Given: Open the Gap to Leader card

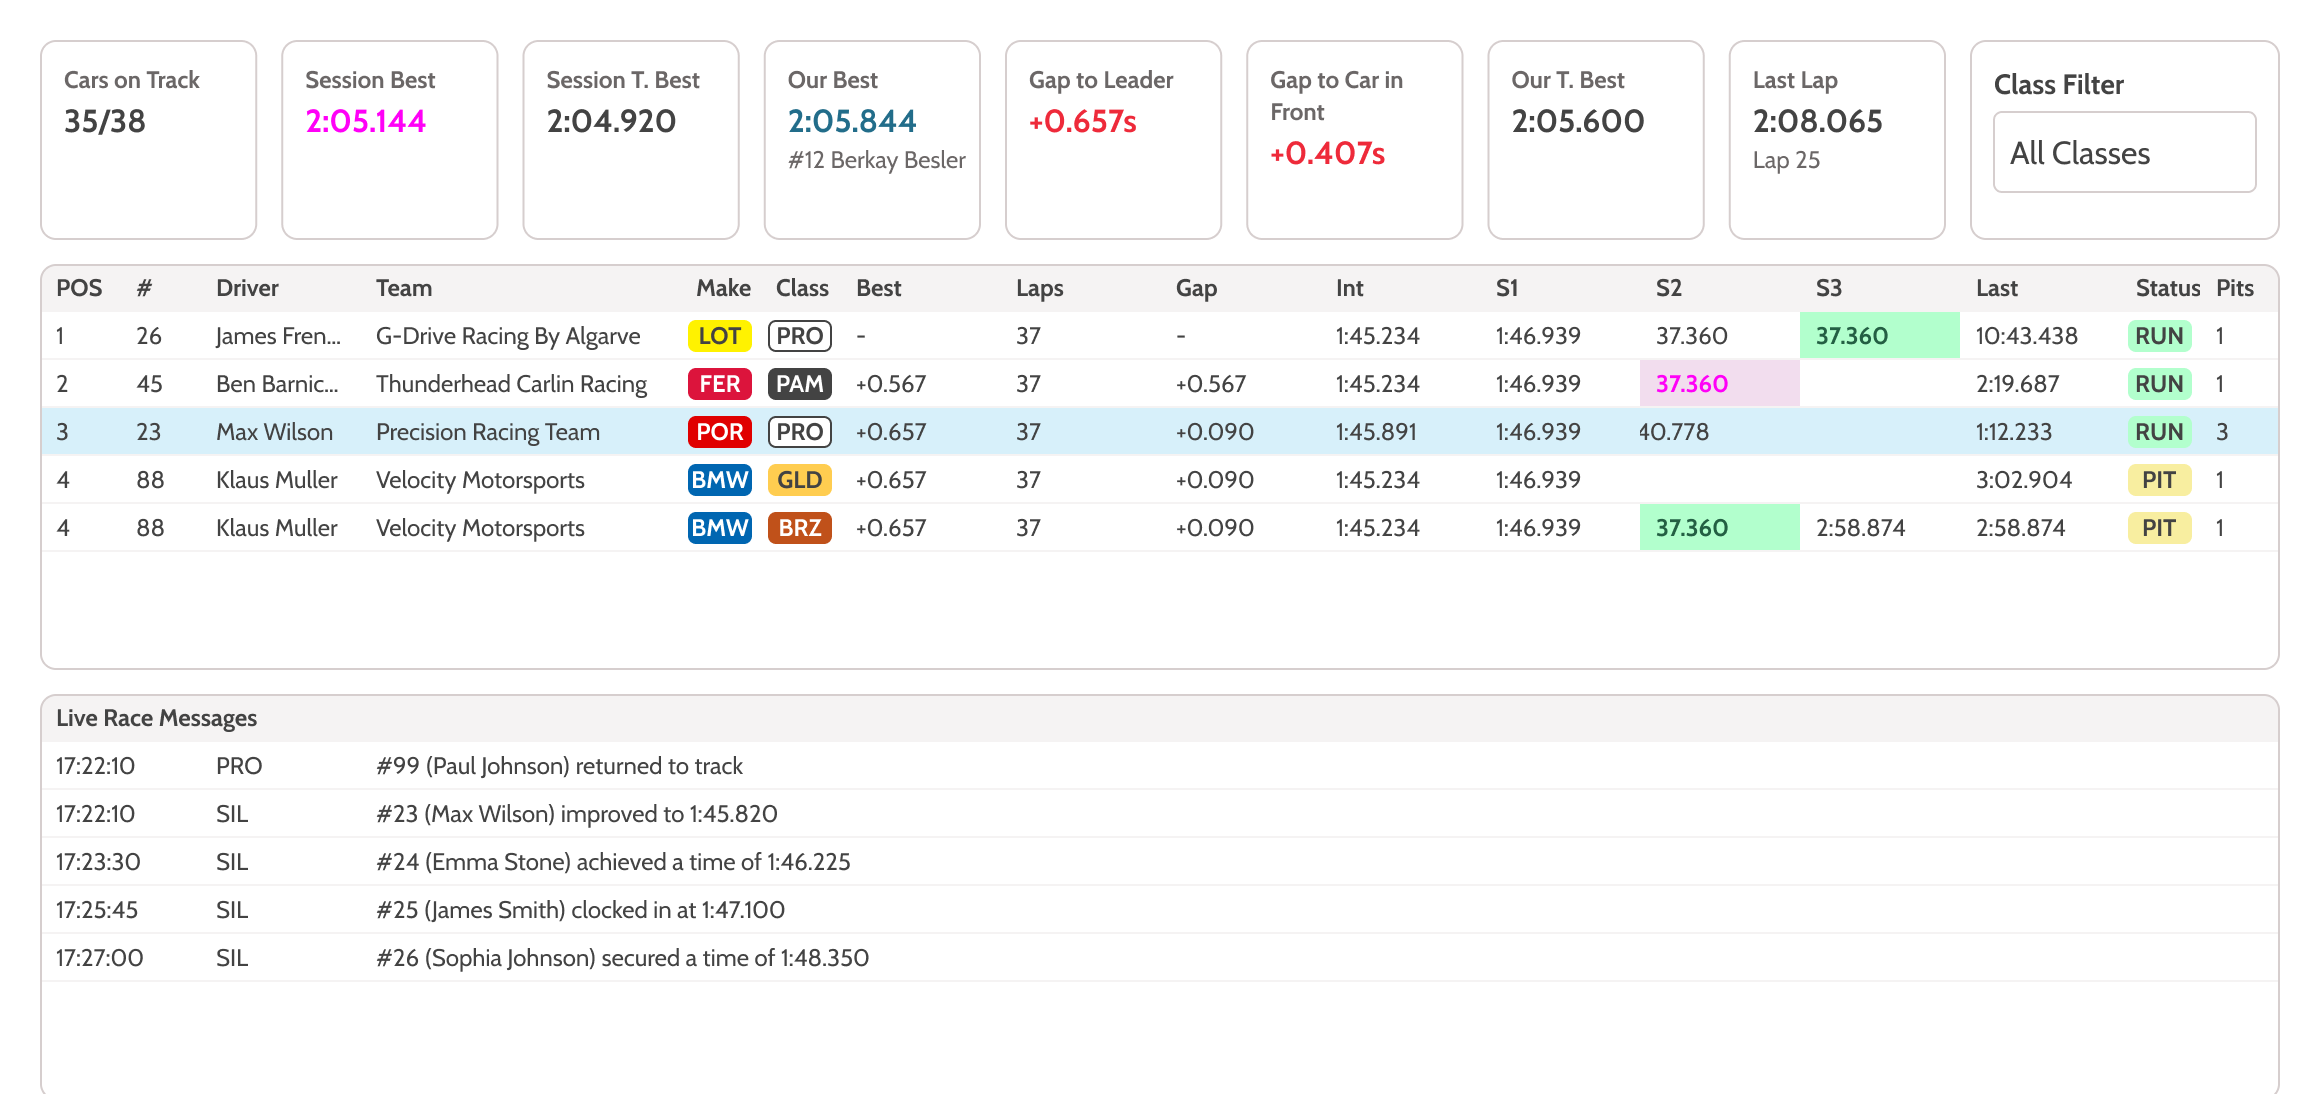Looking at the screenshot, I should [x=1112, y=140].
